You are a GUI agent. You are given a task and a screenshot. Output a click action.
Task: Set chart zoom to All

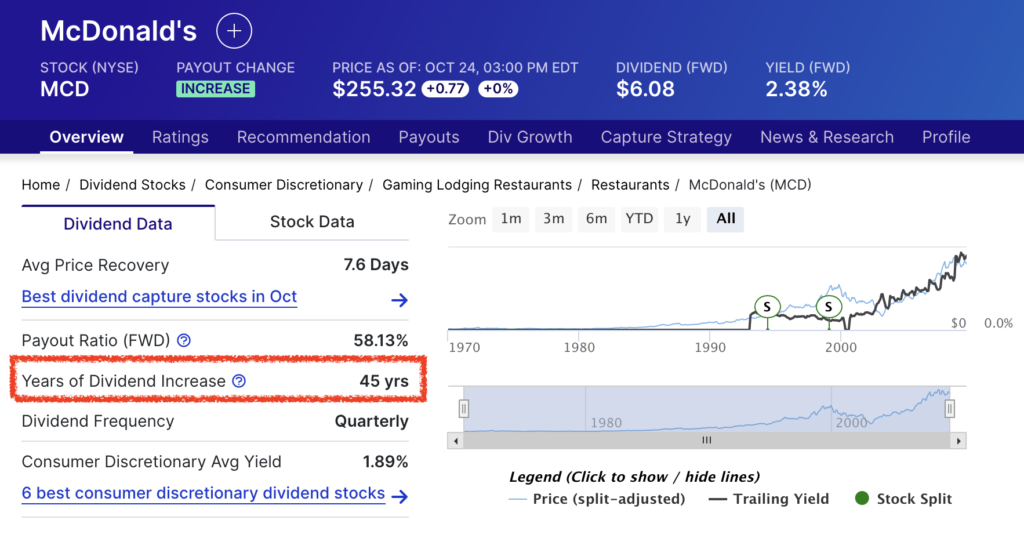726,219
